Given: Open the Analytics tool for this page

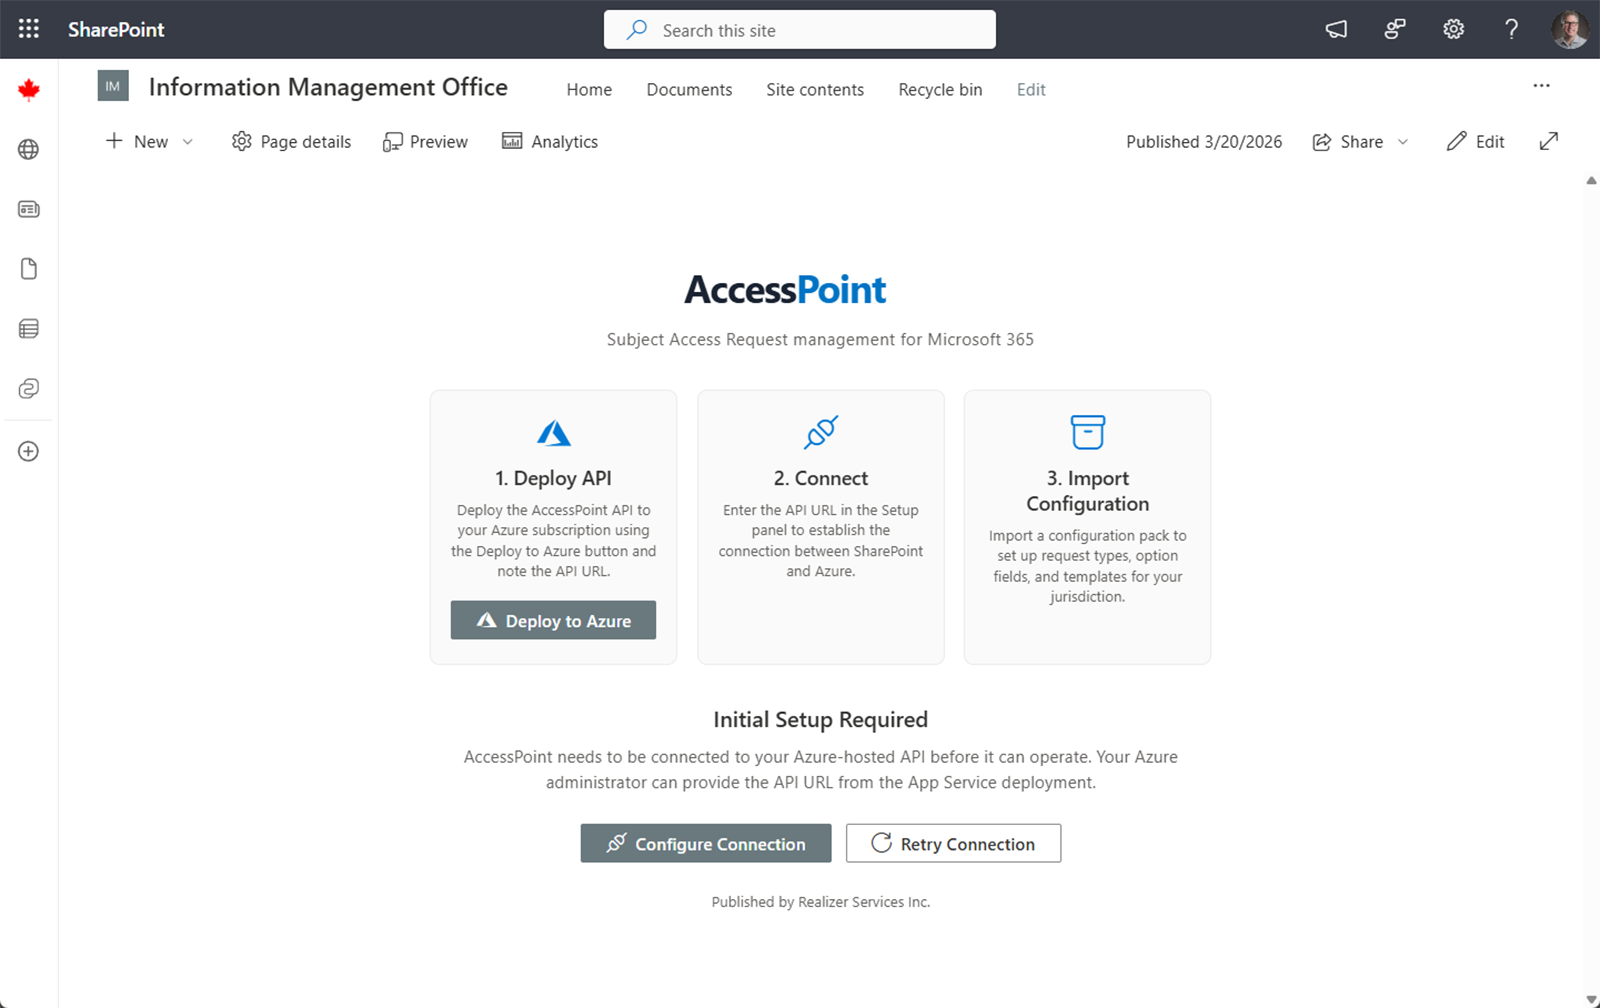Looking at the screenshot, I should (549, 141).
